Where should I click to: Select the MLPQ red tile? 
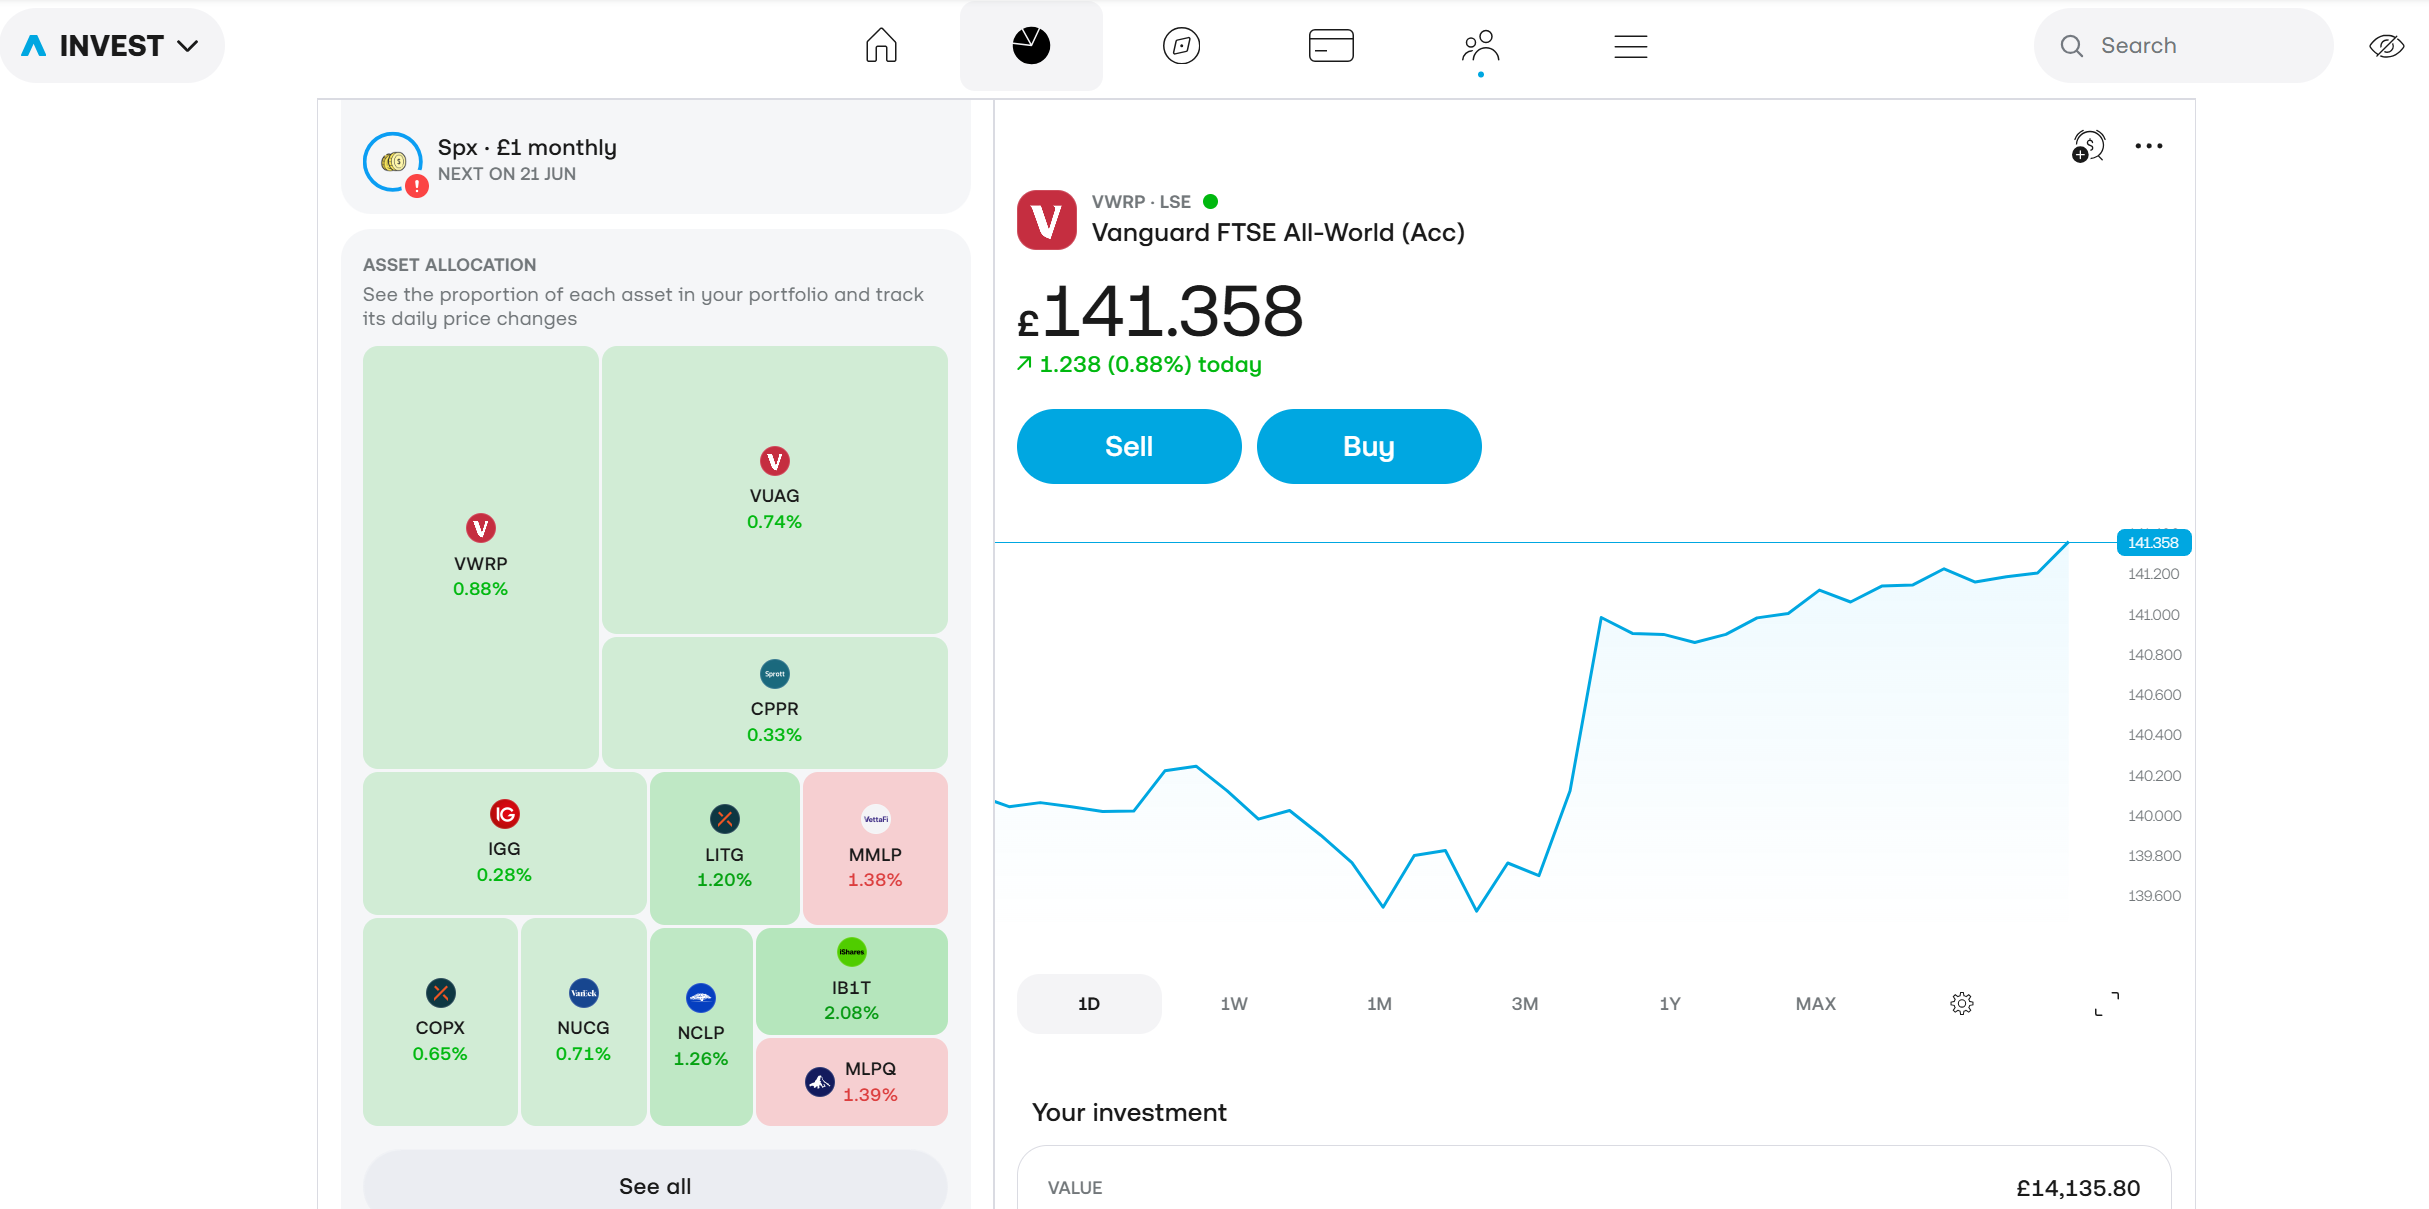(851, 1081)
